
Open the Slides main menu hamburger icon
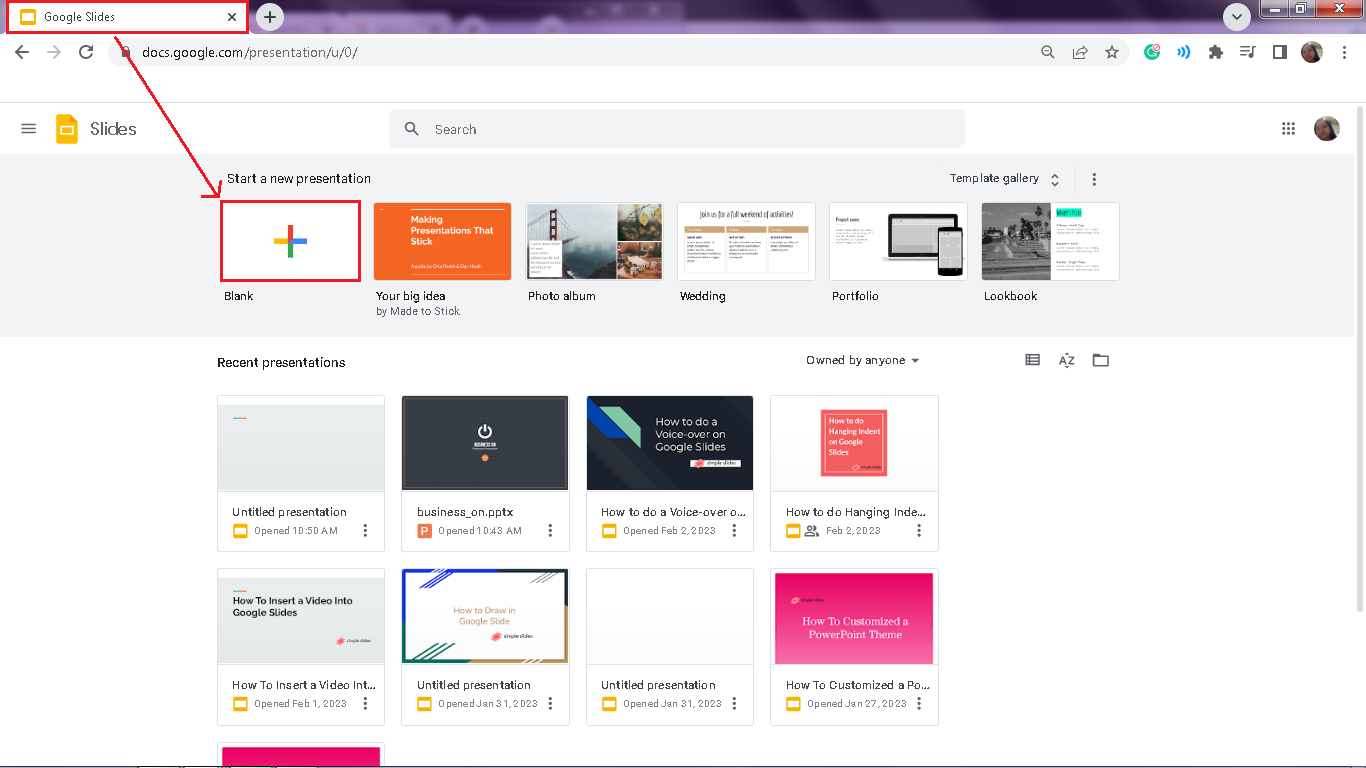tap(28, 128)
